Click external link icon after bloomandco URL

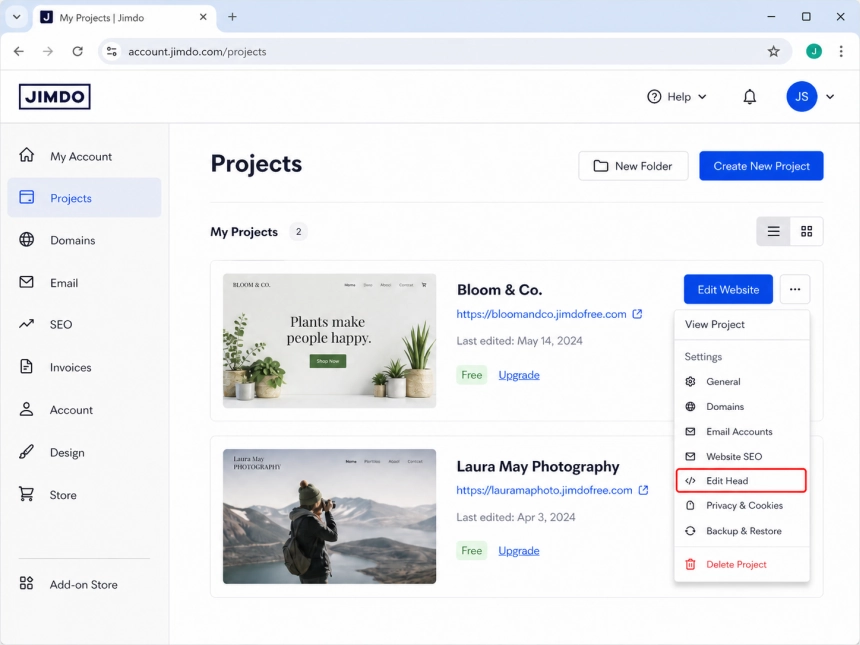pyautogui.click(x=637, y=314)
